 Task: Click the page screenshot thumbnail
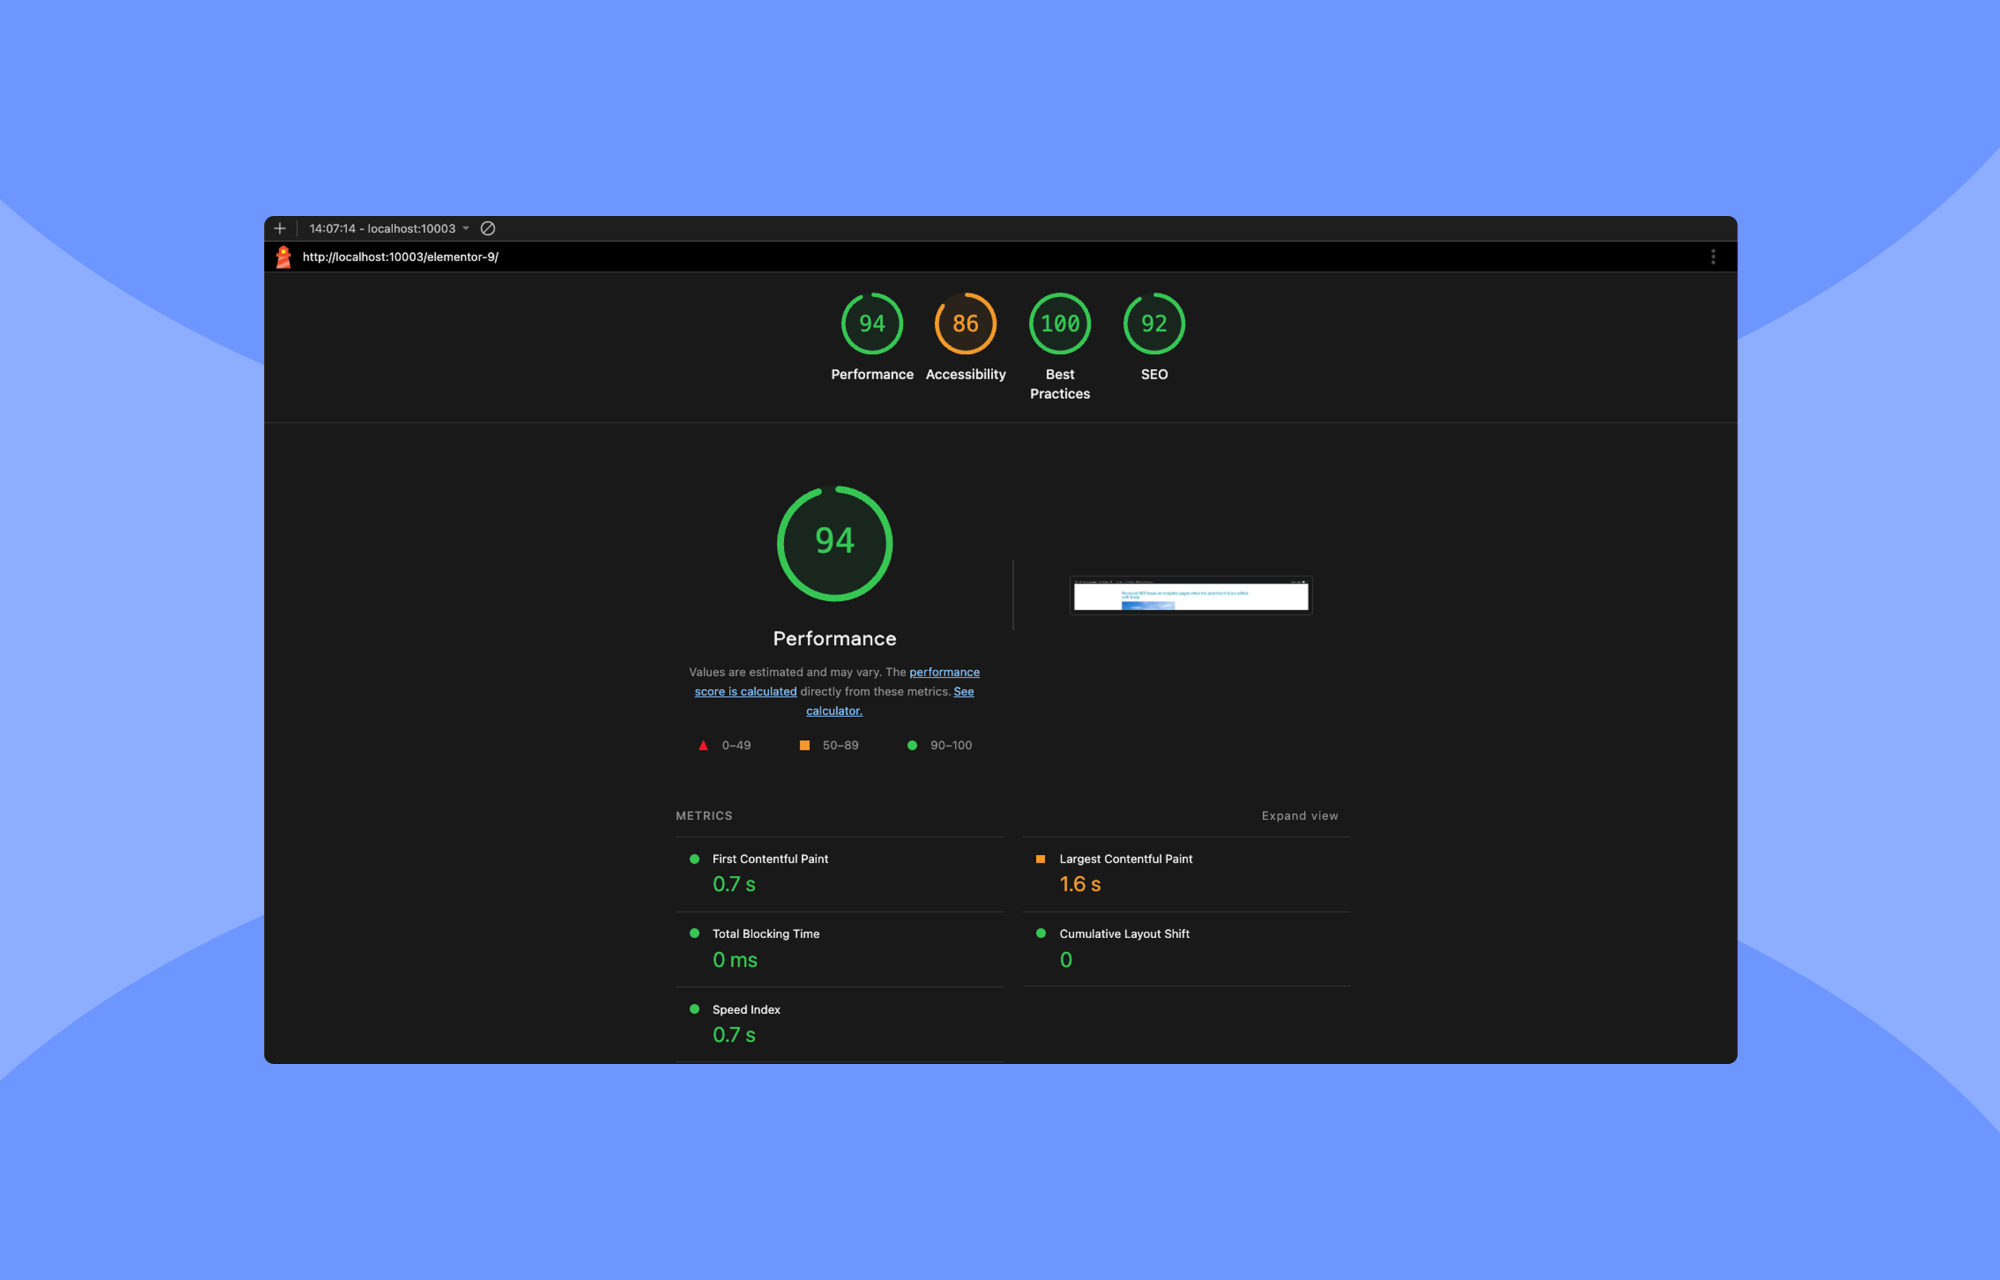point(1190,595)
